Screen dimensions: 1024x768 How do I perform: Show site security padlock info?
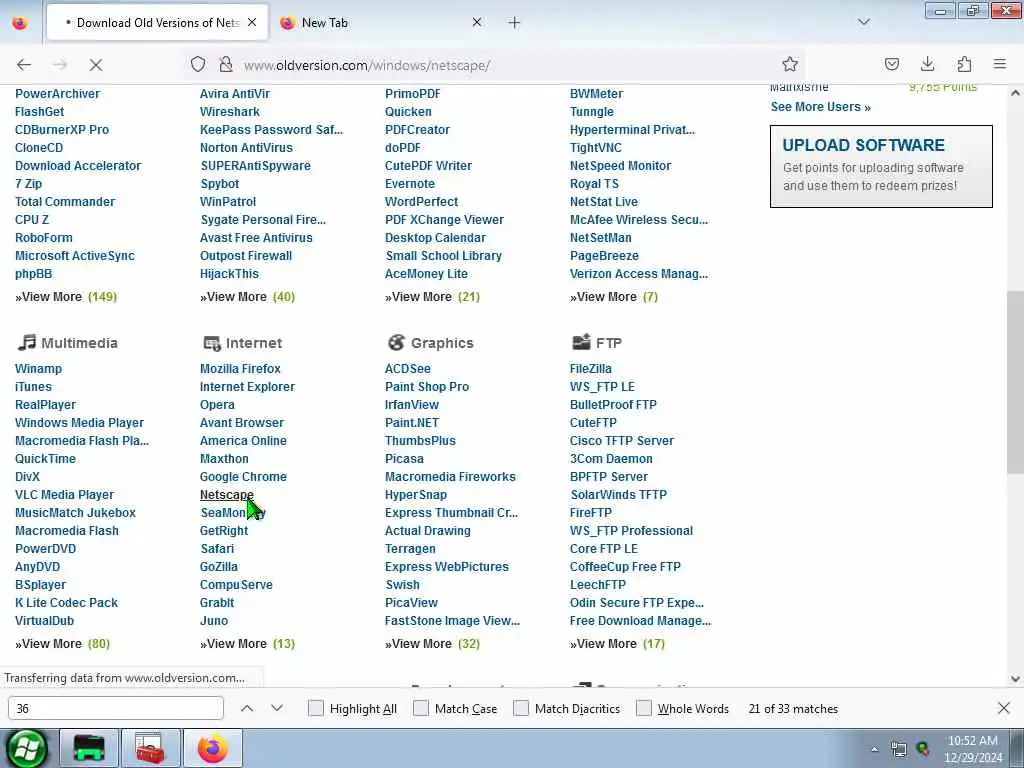226,64
